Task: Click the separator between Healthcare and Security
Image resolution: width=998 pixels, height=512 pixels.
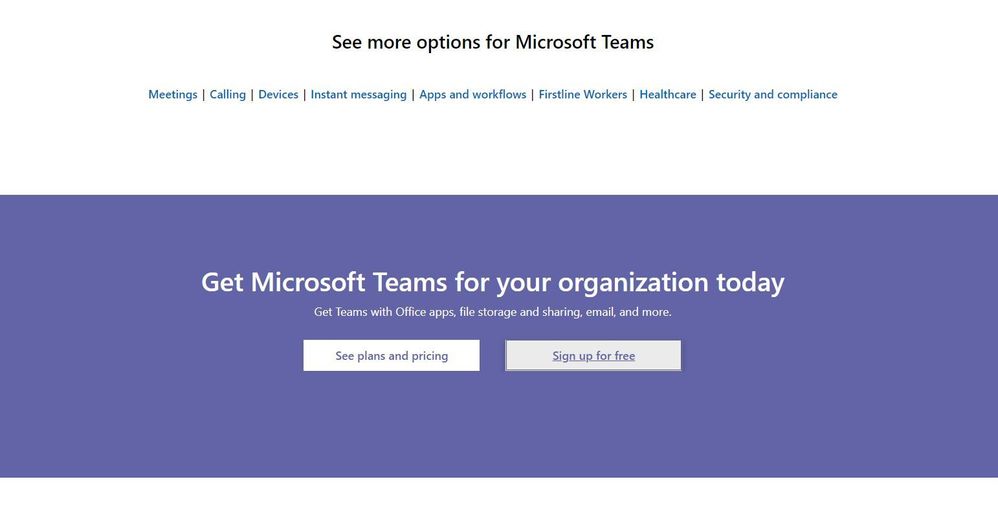Action: tap(702, 95)
